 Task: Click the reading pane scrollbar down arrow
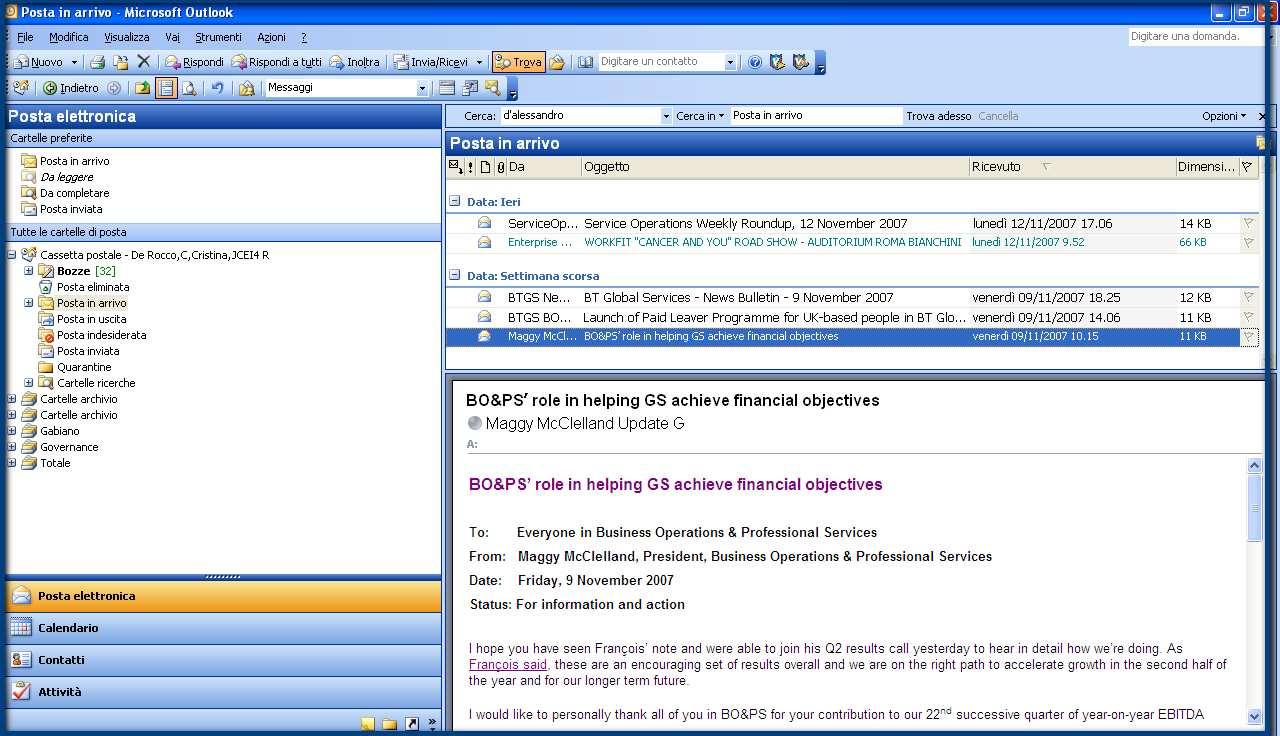(1255, 716)
